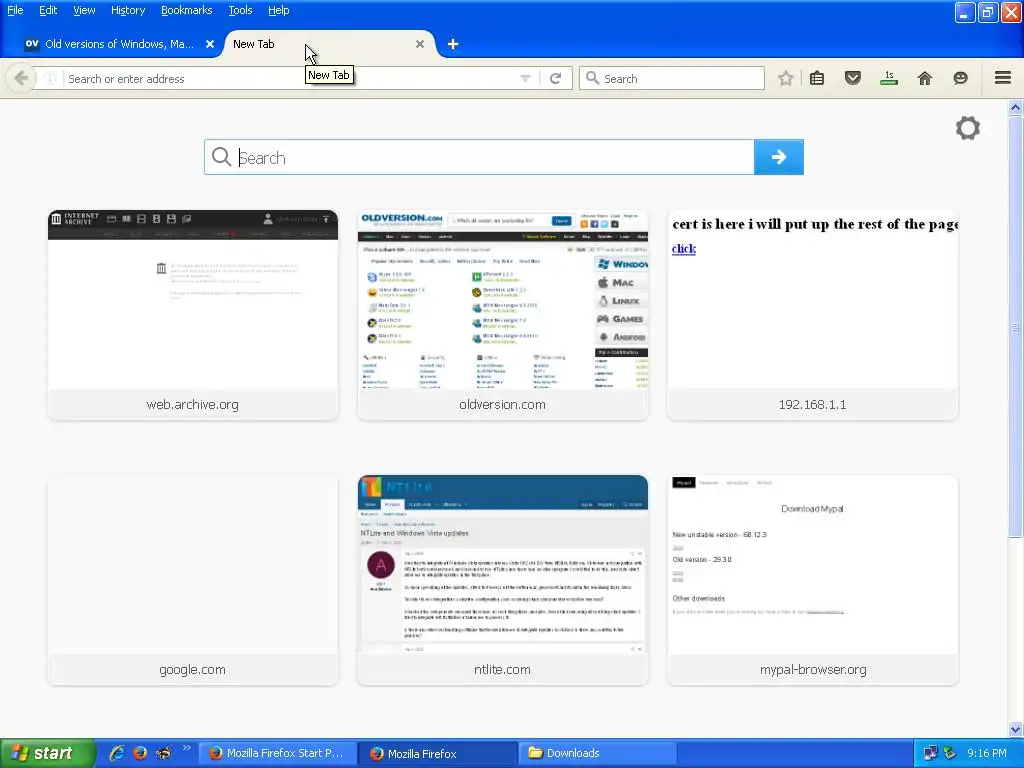Open the View menu

pyautogui.click(x=84, y=10)
